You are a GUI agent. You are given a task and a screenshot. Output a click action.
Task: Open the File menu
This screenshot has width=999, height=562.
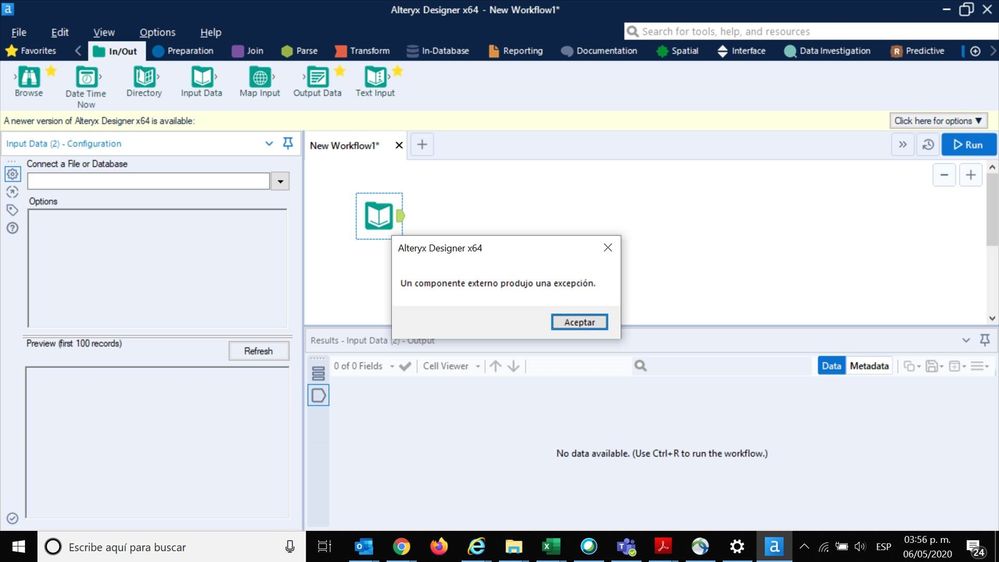(x=18, y=32)
